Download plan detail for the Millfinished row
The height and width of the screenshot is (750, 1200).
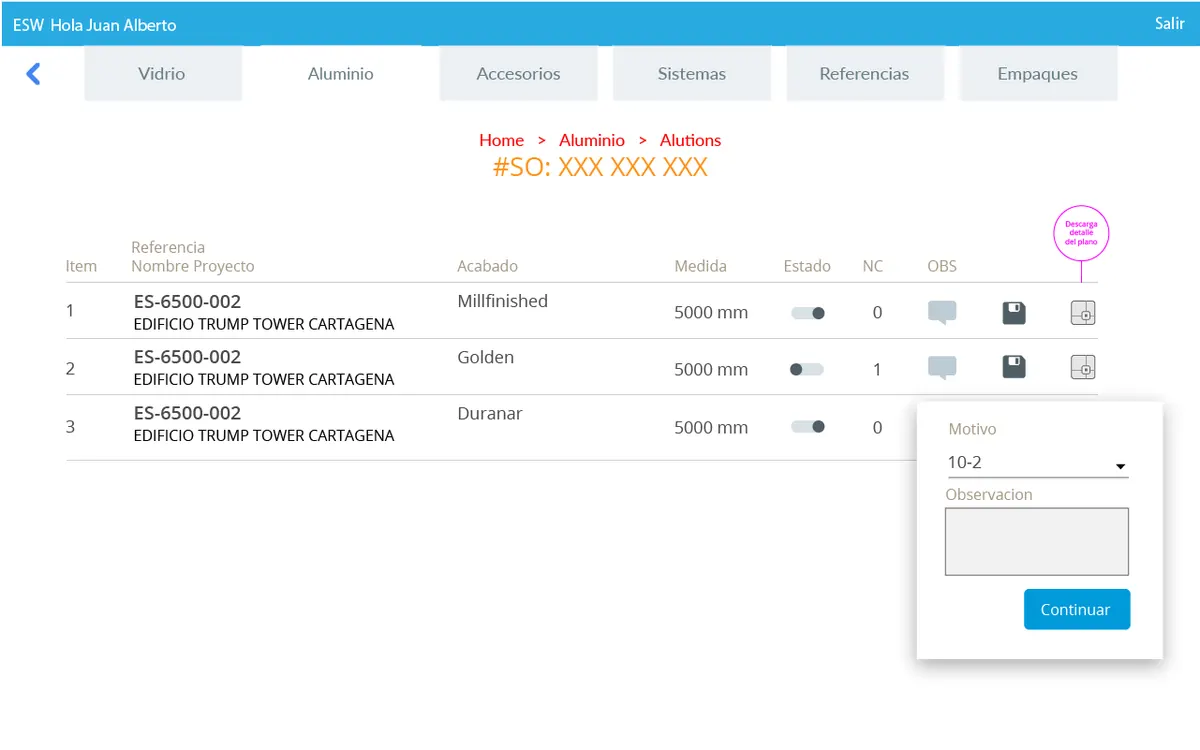click(x=1083, y=313)
